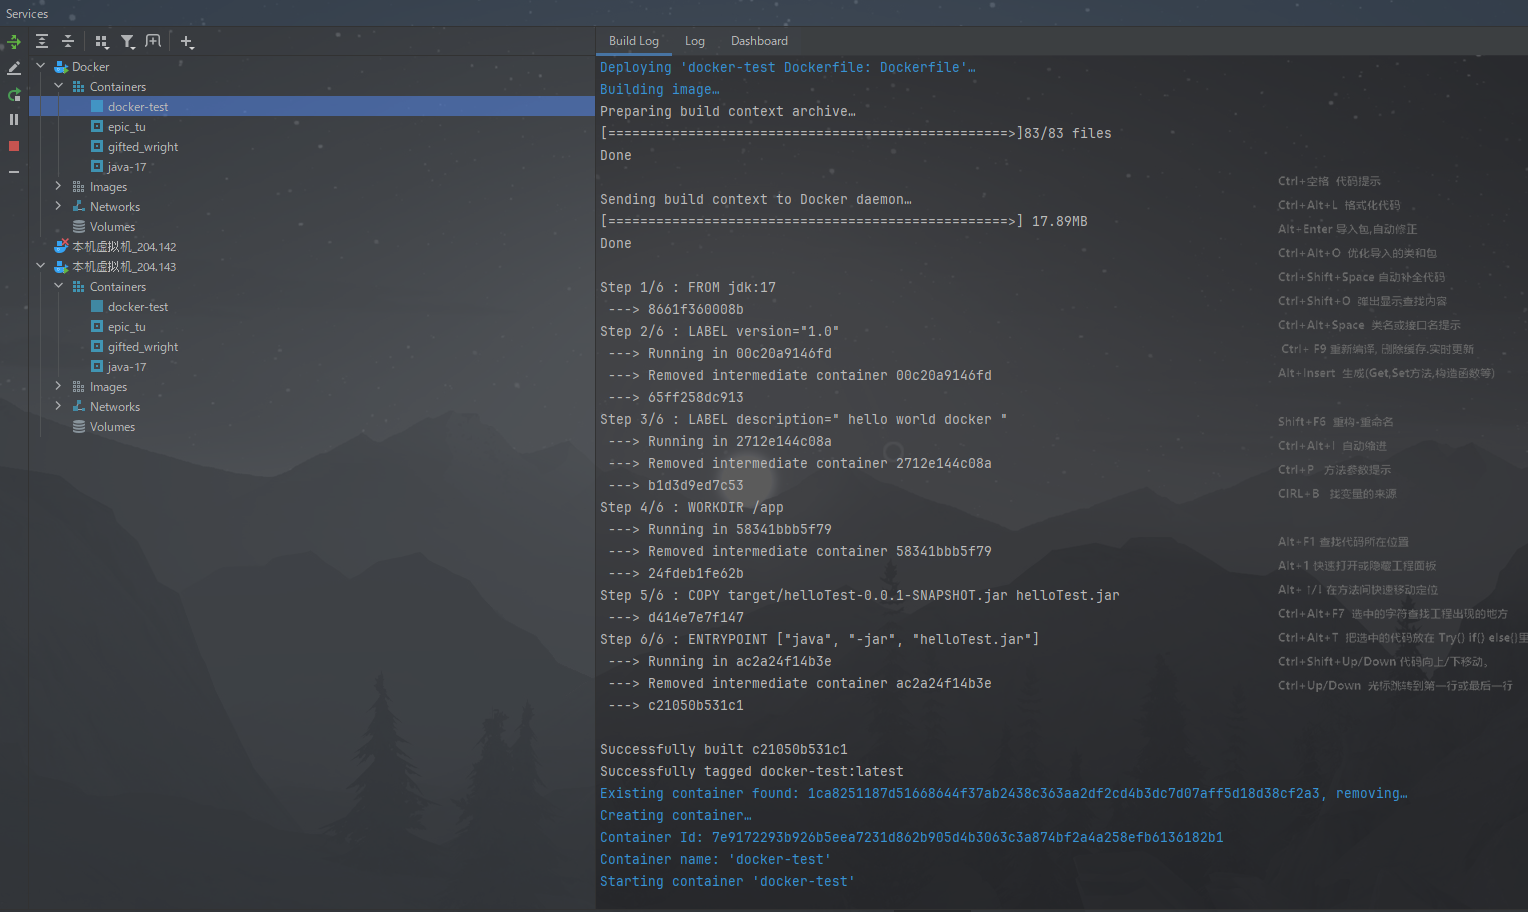The width and height of the screenshot is (1528, 912).
Task: Select Volumes label under 本机虚拟机_204.143
Action: point(112,427)
